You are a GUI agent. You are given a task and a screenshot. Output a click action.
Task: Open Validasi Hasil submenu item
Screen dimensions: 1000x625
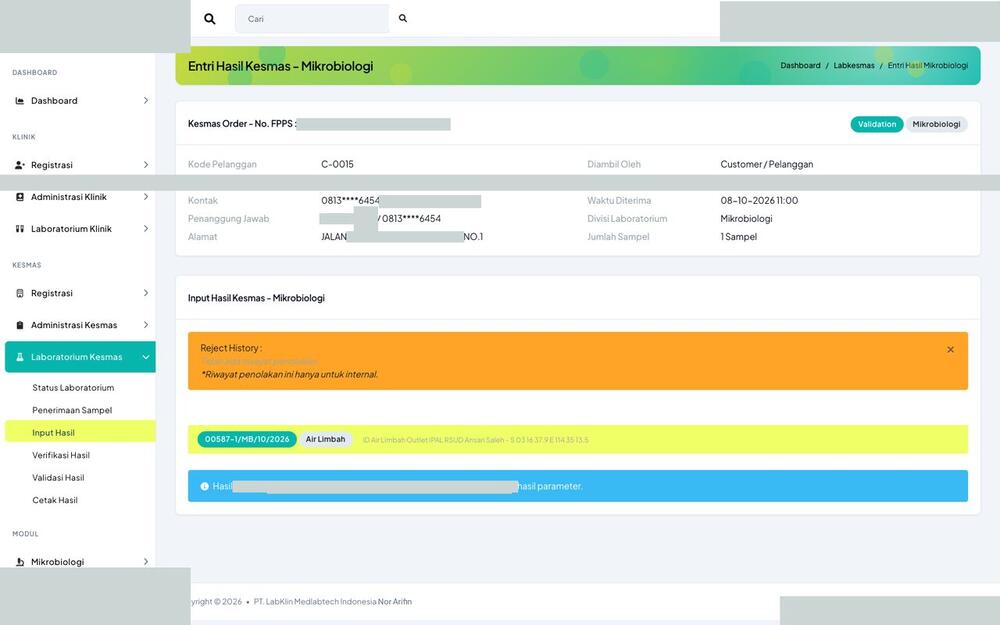[x=58, y=478]
